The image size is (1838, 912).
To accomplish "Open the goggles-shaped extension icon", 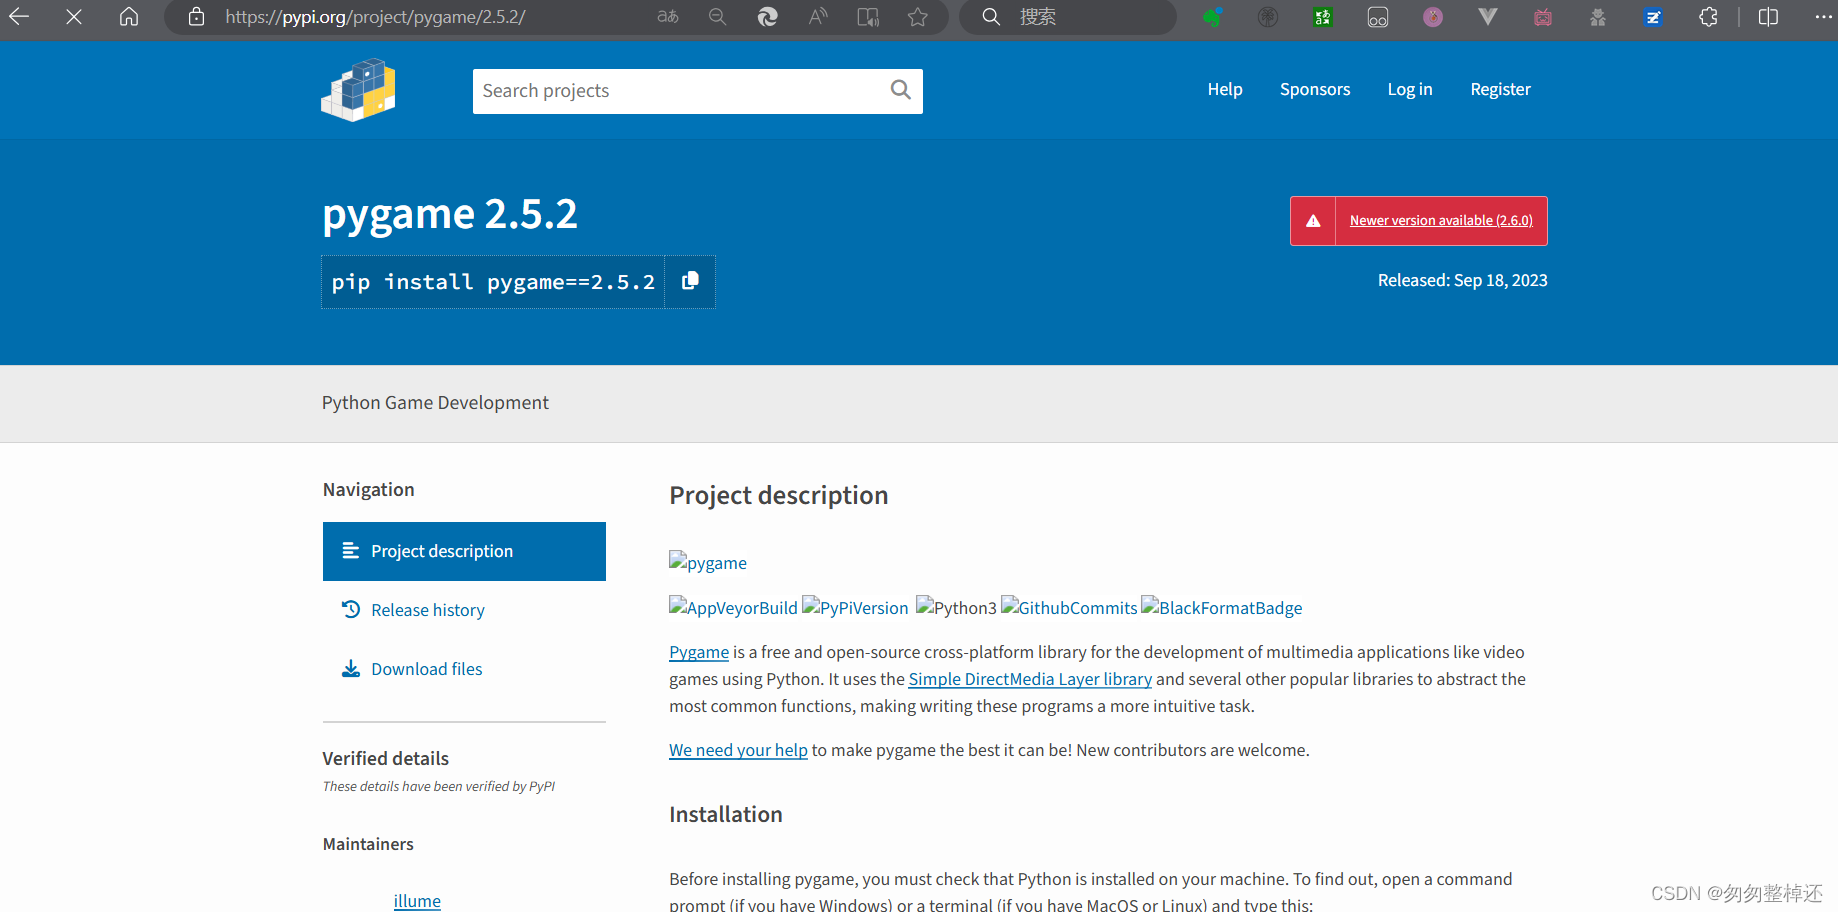I will [1378, 17].
